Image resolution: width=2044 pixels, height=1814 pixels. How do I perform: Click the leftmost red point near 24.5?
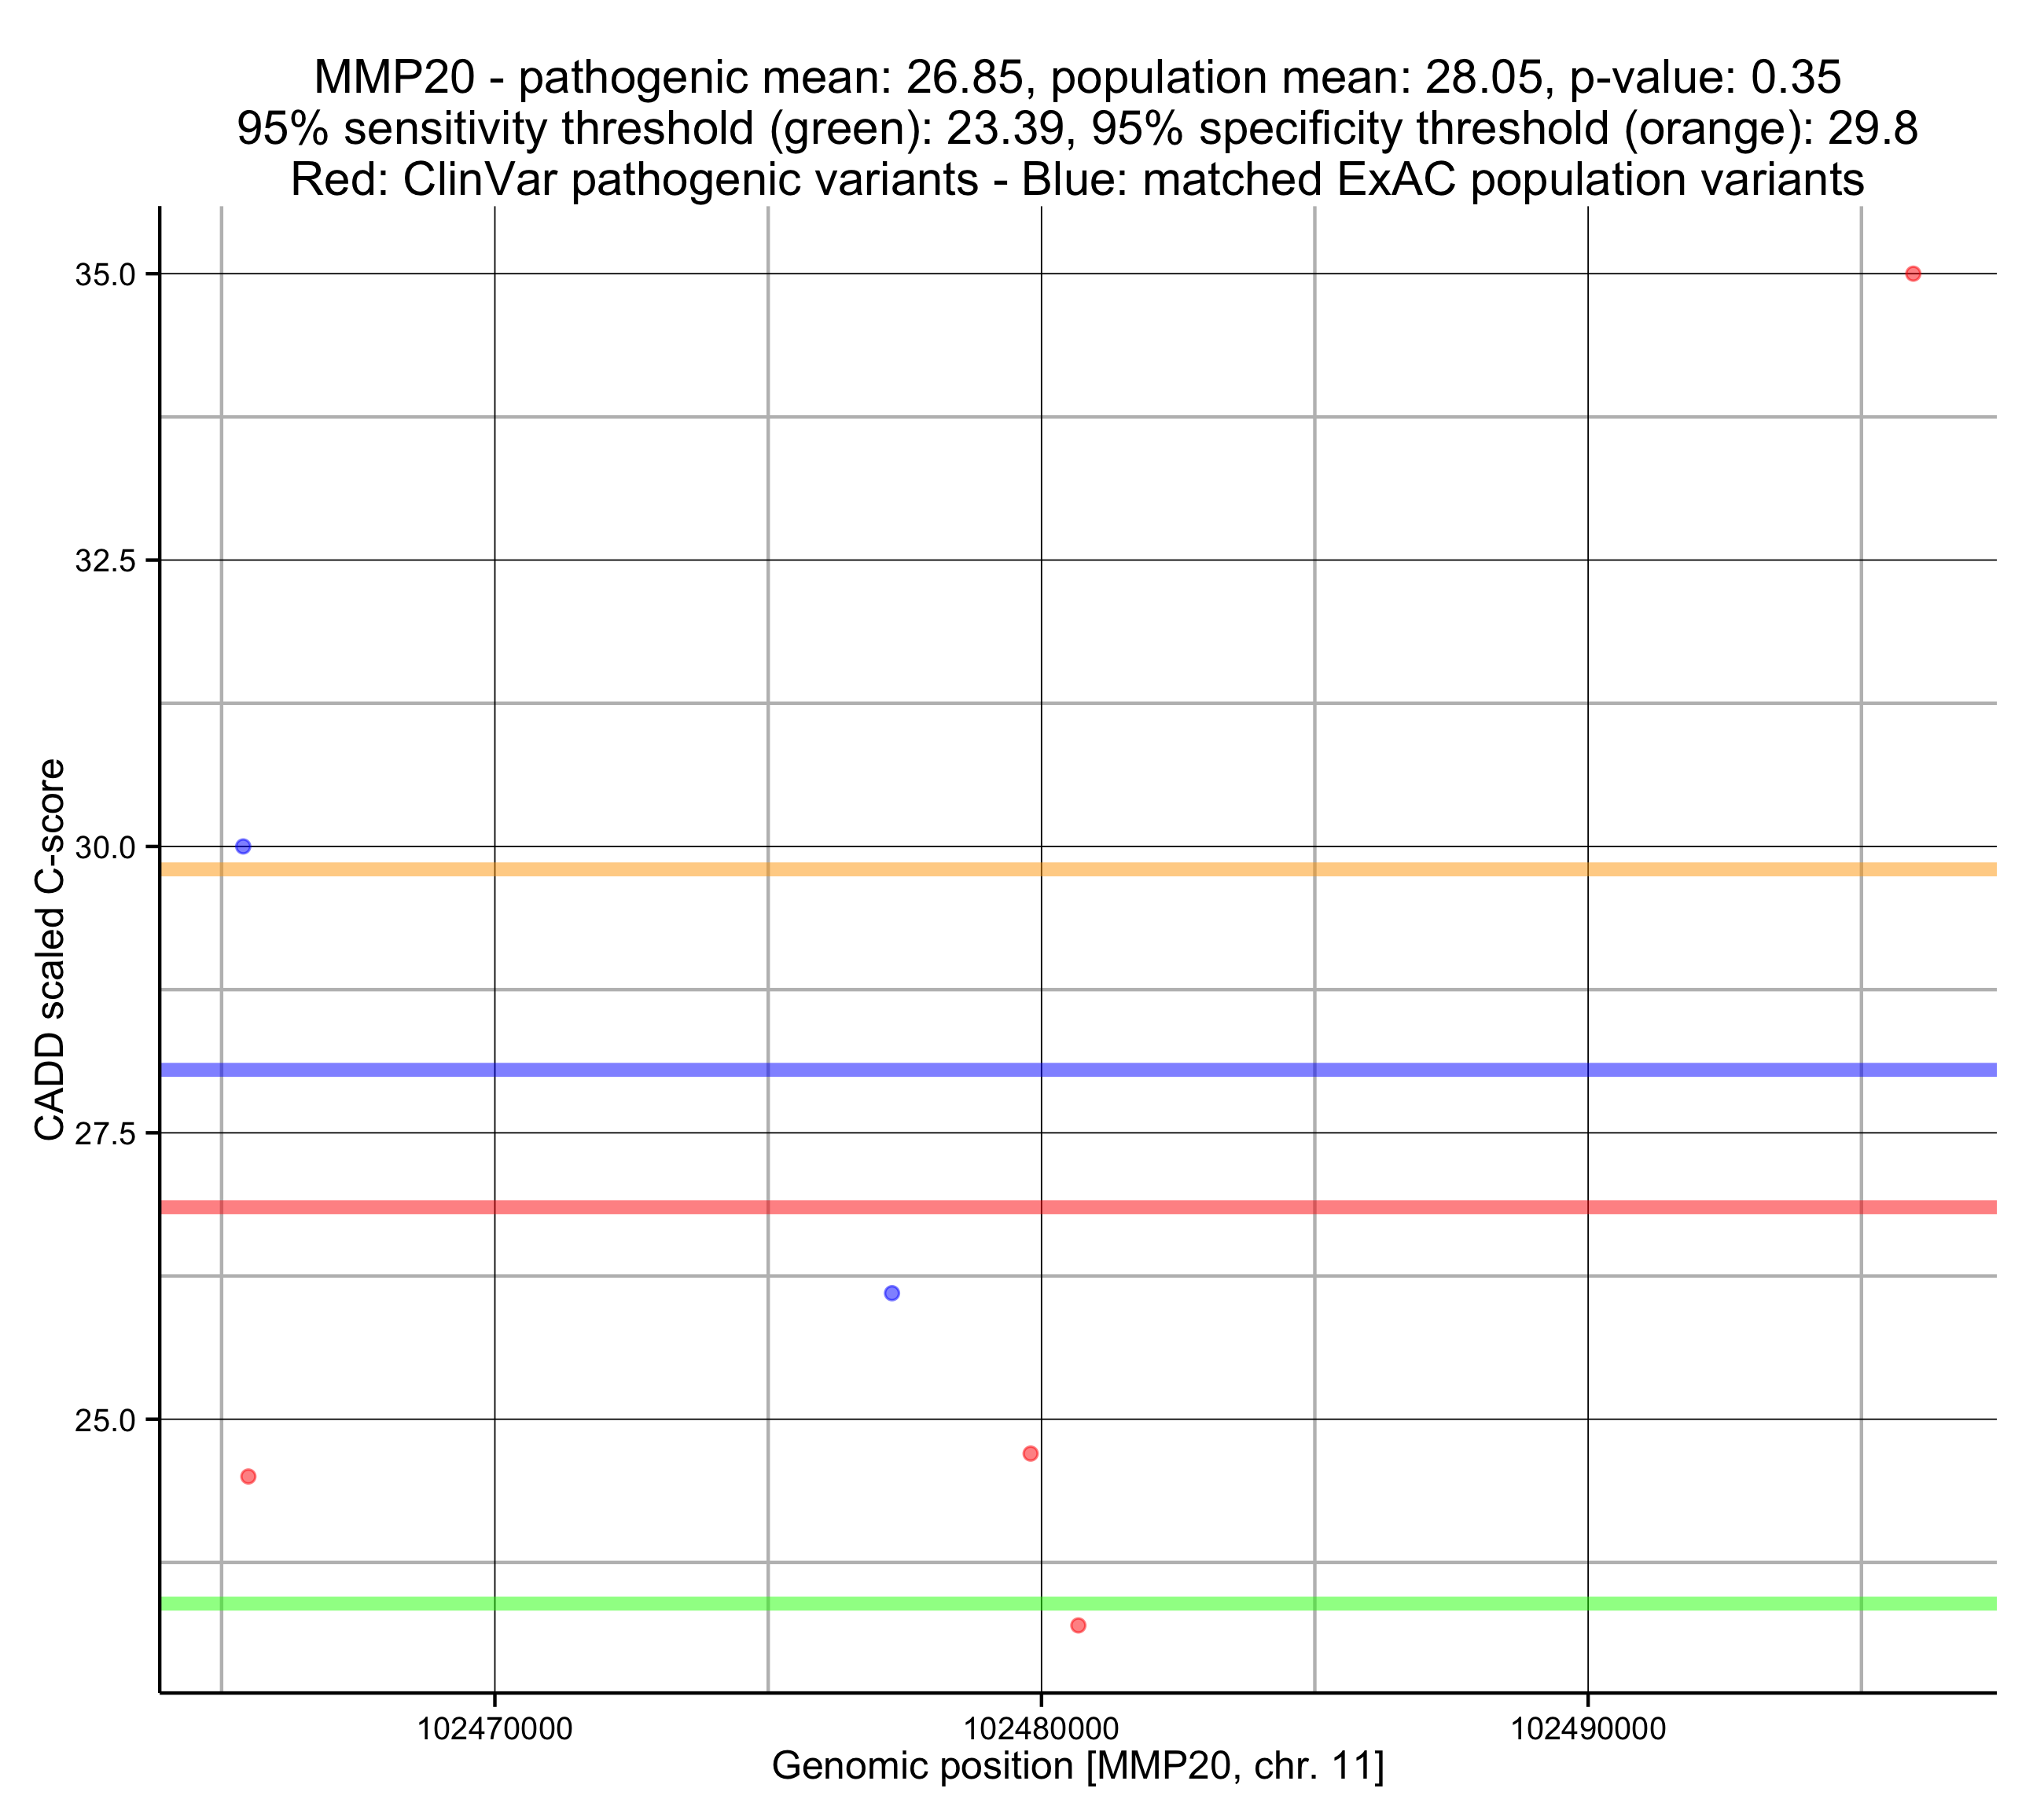tap(249, 1476)
